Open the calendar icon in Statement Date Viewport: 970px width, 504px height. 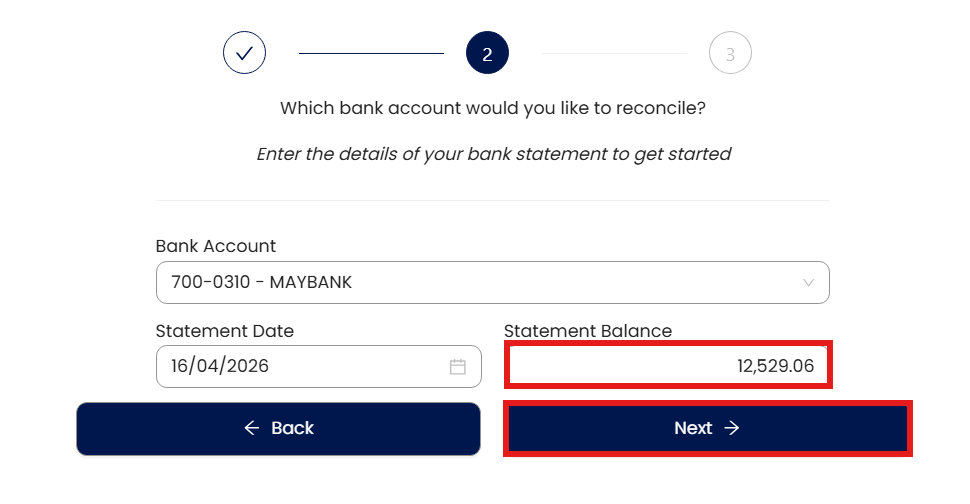pyautogui.click(x=458, y=367)
